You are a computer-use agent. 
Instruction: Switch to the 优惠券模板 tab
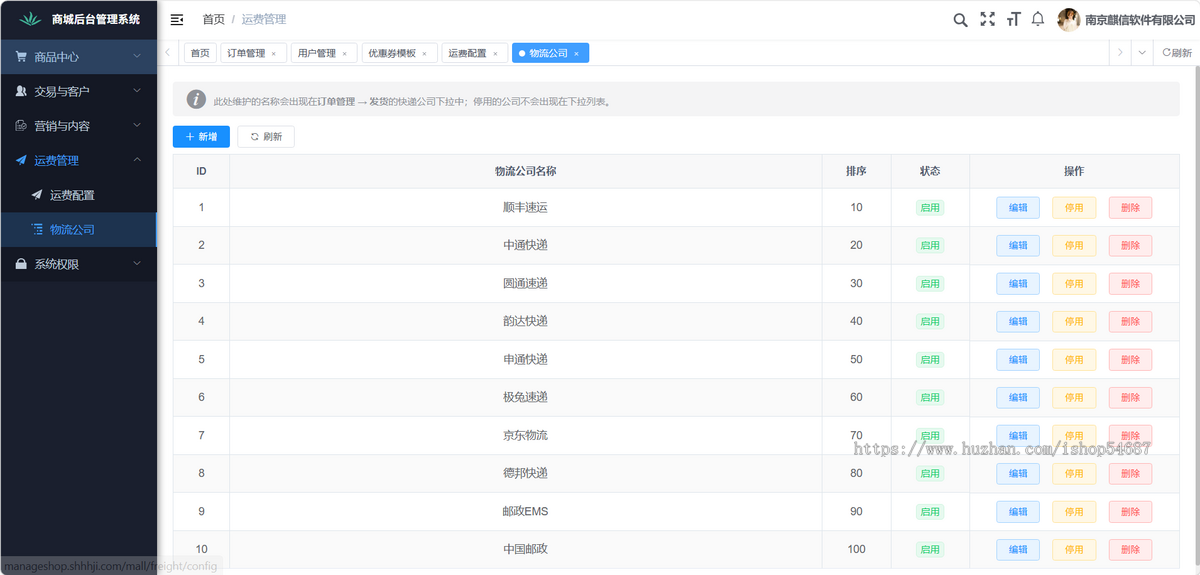coord(392,53)
